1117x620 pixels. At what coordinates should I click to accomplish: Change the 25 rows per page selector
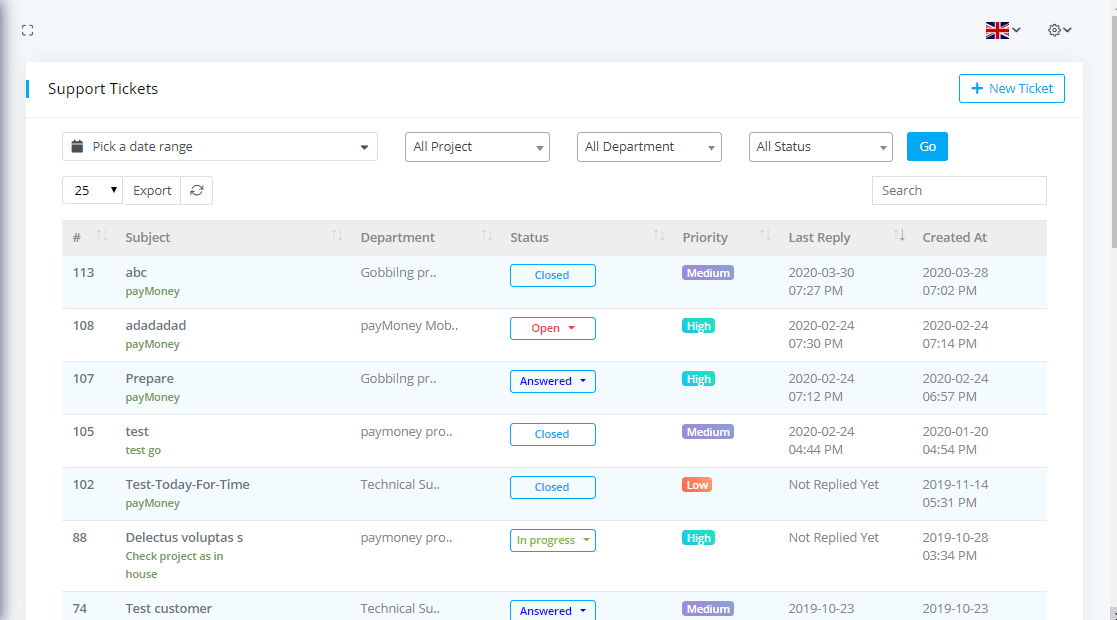pyautogui.click(x=92, y=191)
